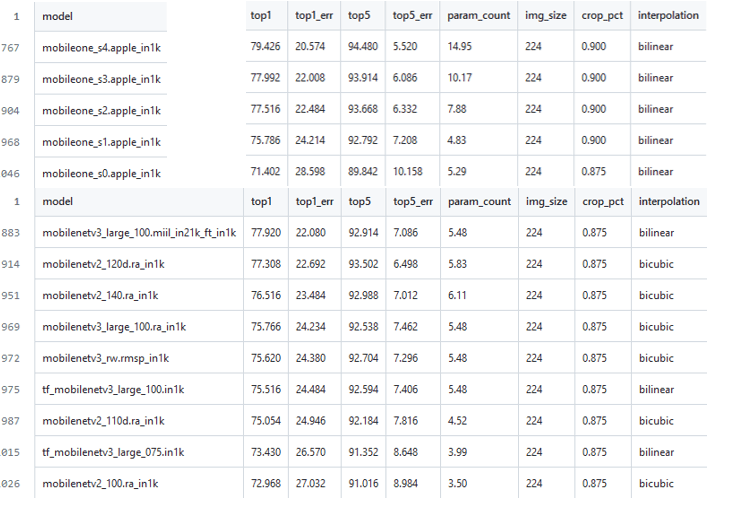The height and width of the screenshot is (530, 740).
Task: Click img_size 224 in the mobileone_s4 row
Action: (533, 46)
